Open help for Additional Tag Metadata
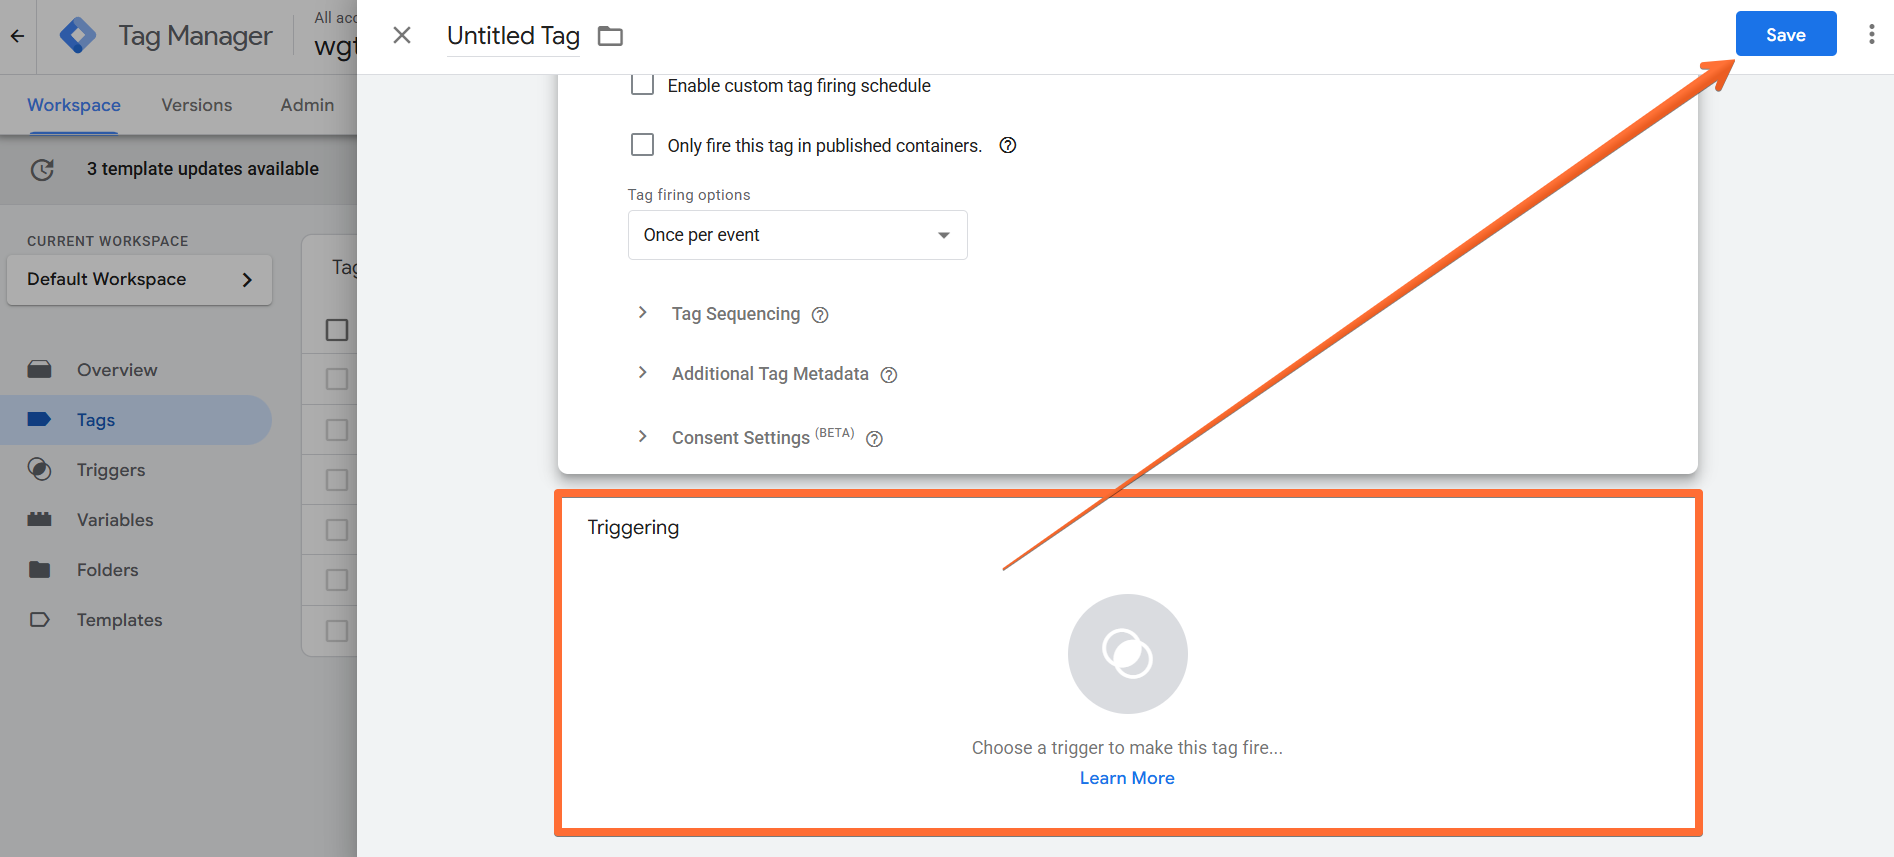This screenshot has height=857, width=1894. [x=889, y=375]
